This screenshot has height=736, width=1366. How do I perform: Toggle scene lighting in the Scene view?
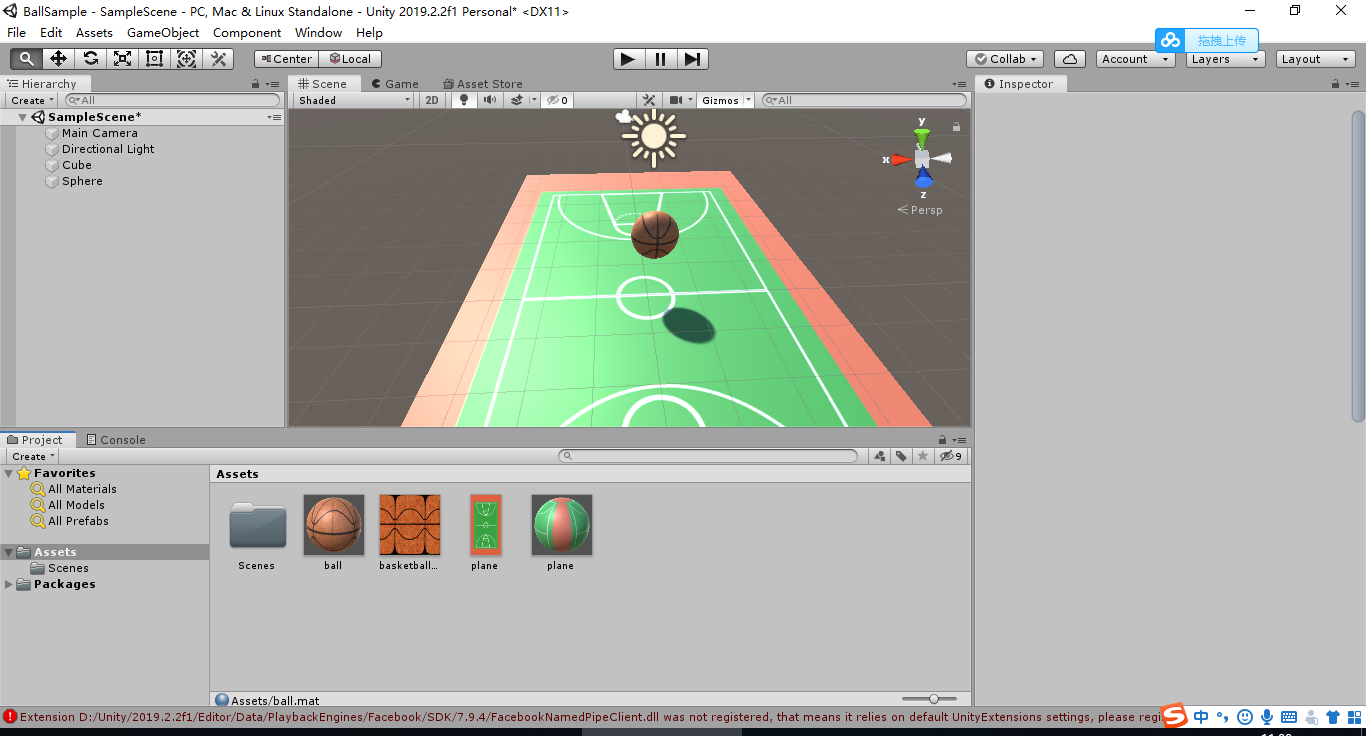[463, 100]
